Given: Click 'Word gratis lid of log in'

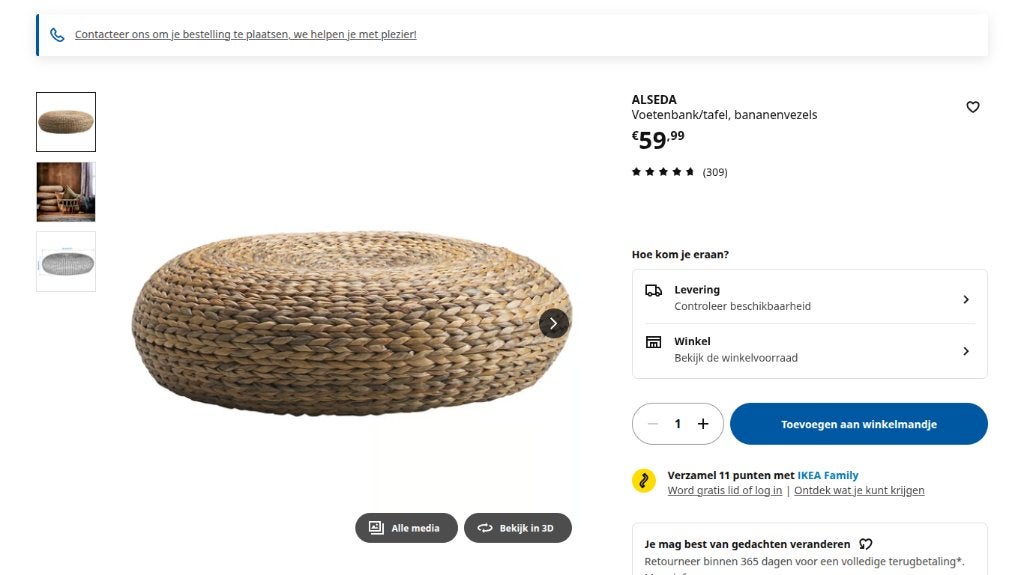Looking at the screenshot, I should 724,490.
